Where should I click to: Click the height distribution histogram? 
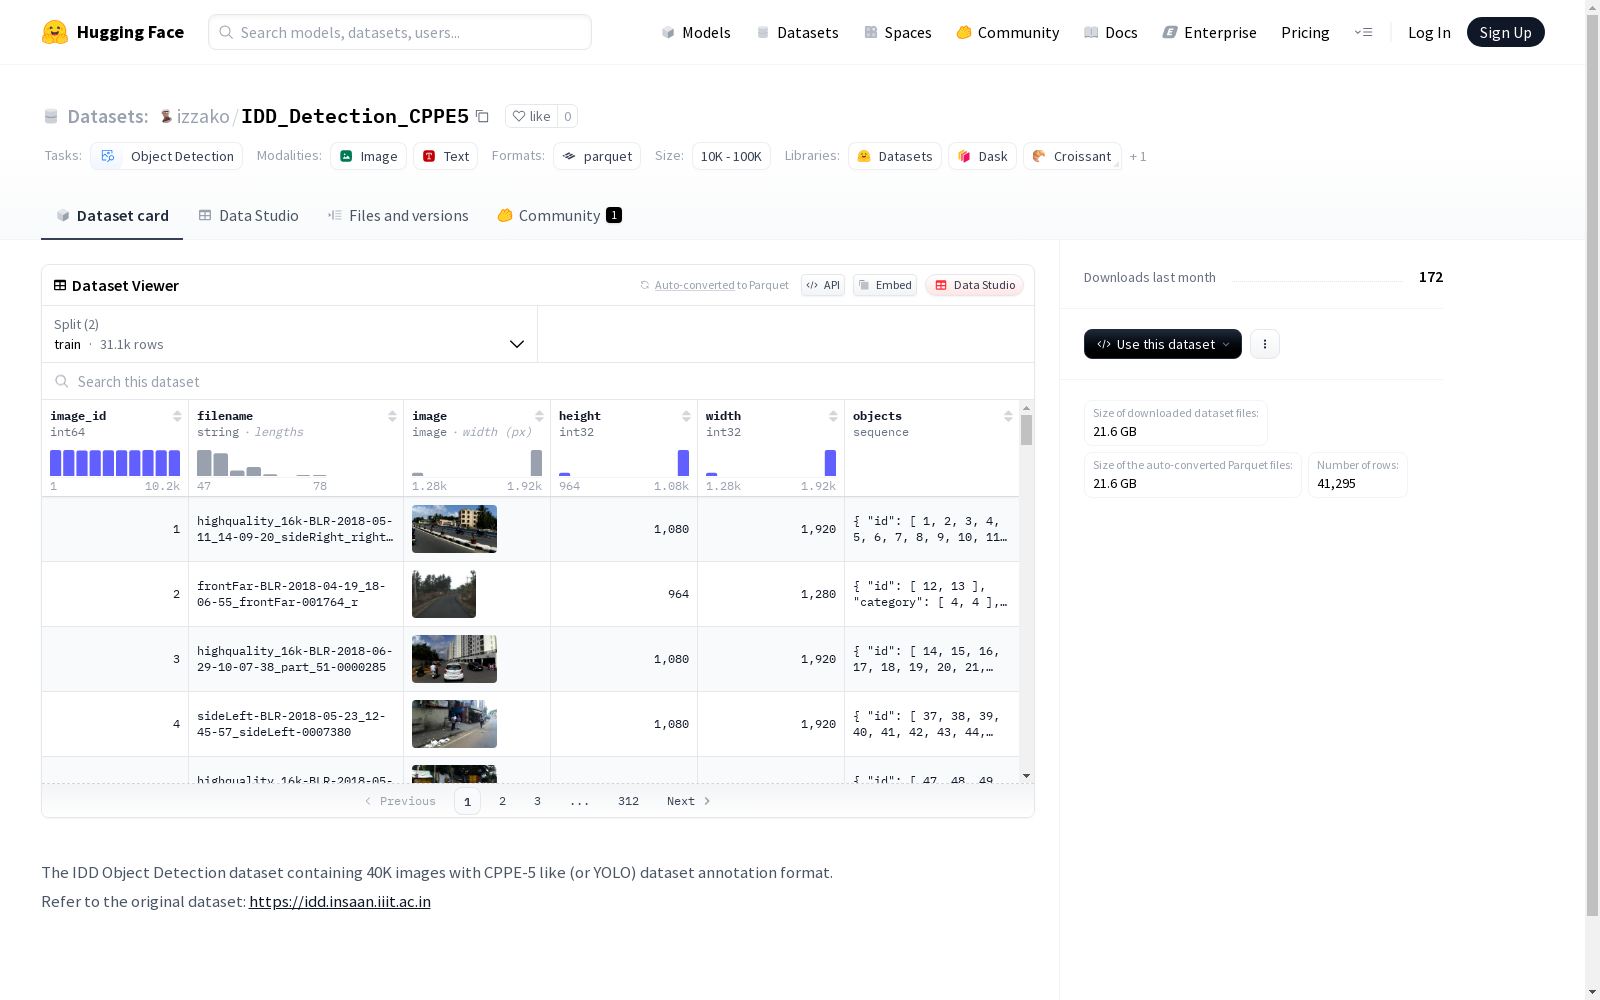click(x=624, y=463)
